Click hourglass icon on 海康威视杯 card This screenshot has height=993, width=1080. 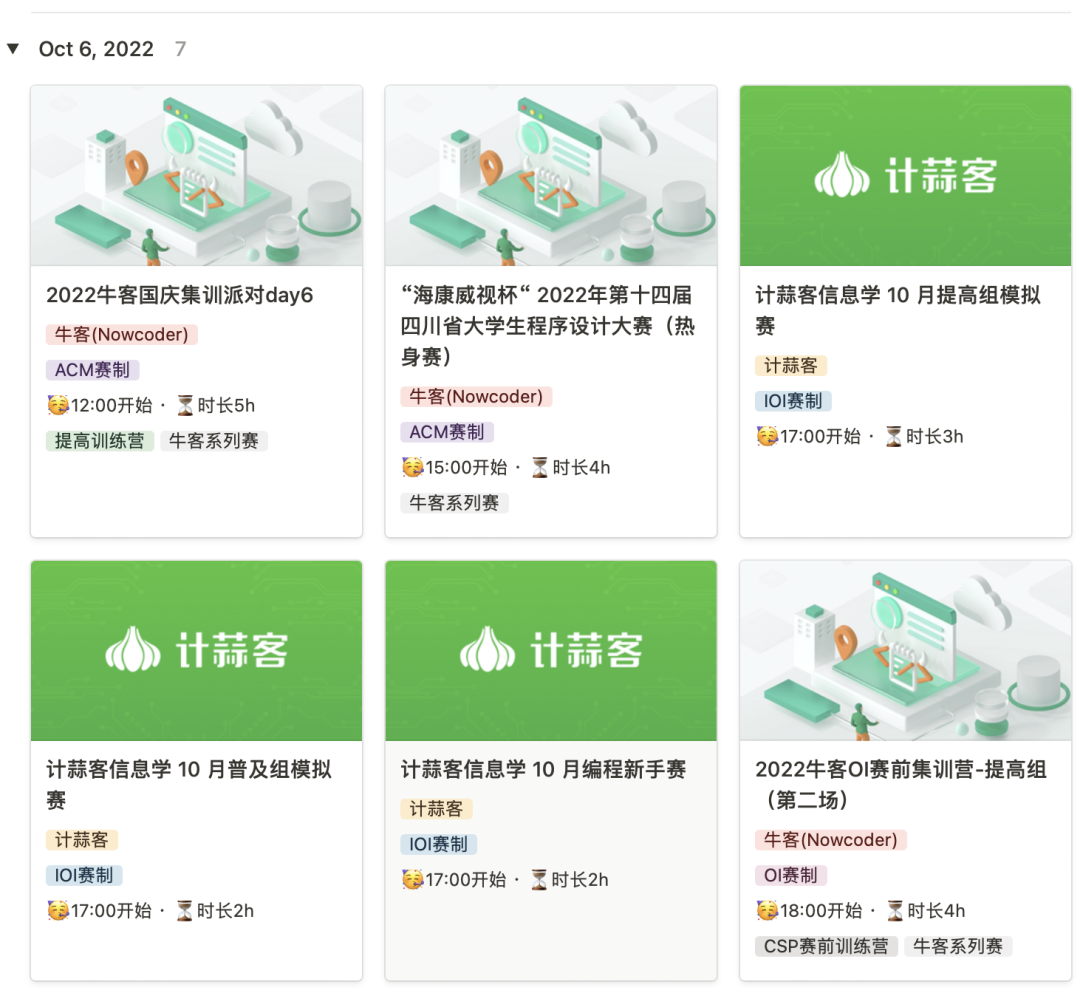(x=540, y=468)
